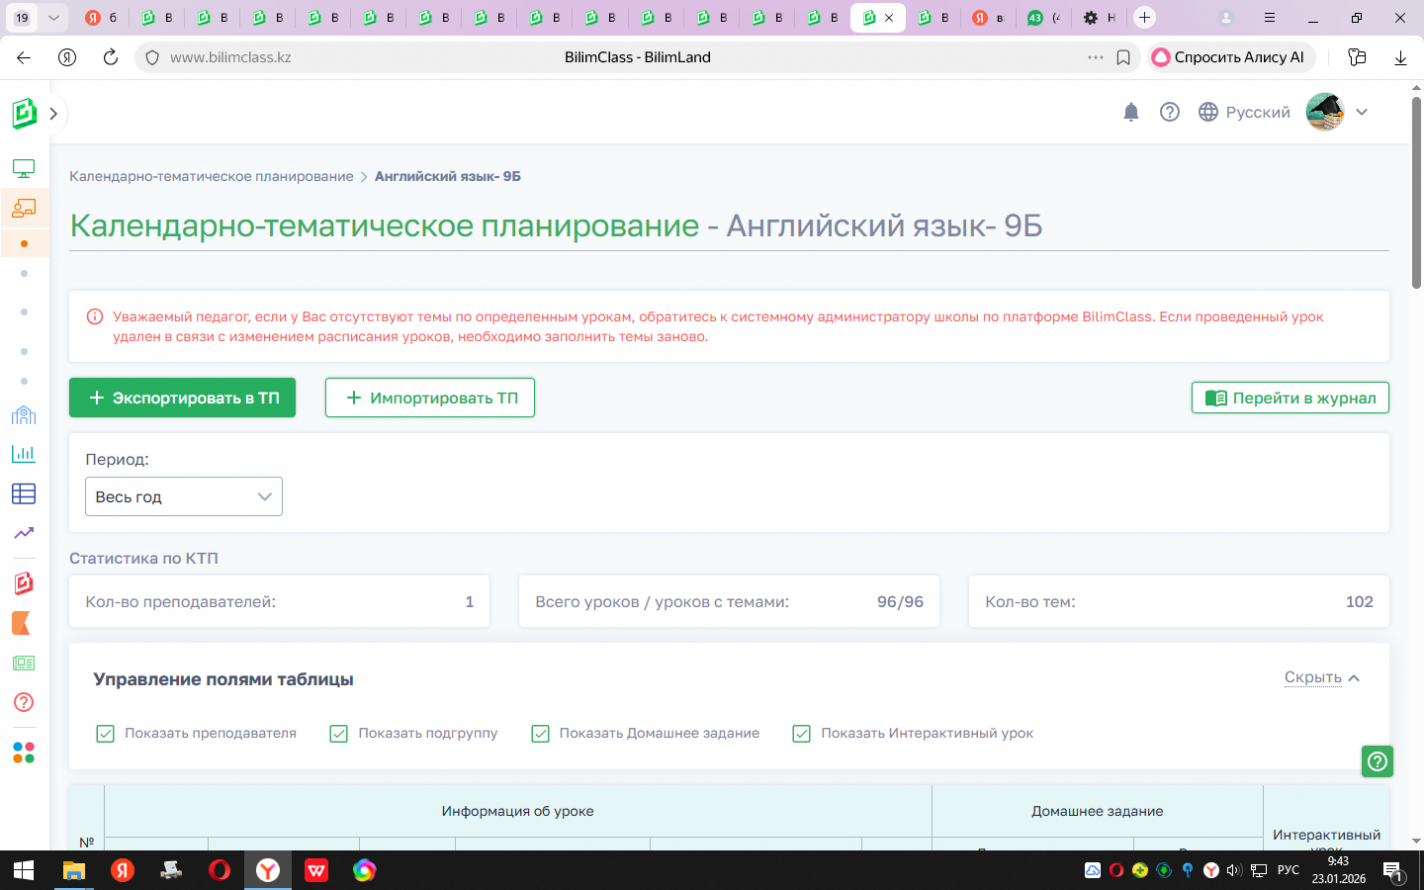Expand the user profile menu chevron

[1362, 112]
